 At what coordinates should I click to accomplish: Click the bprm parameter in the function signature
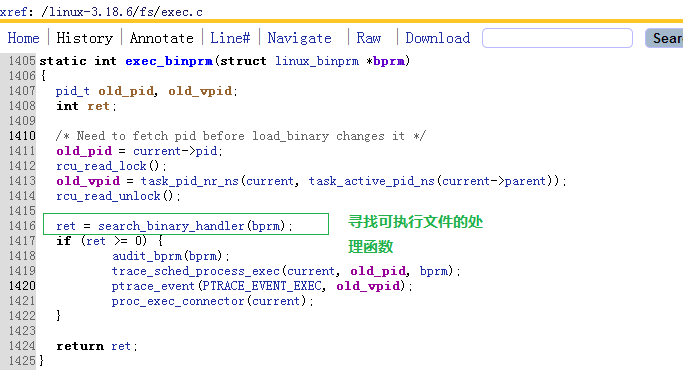tap(389, 61)
